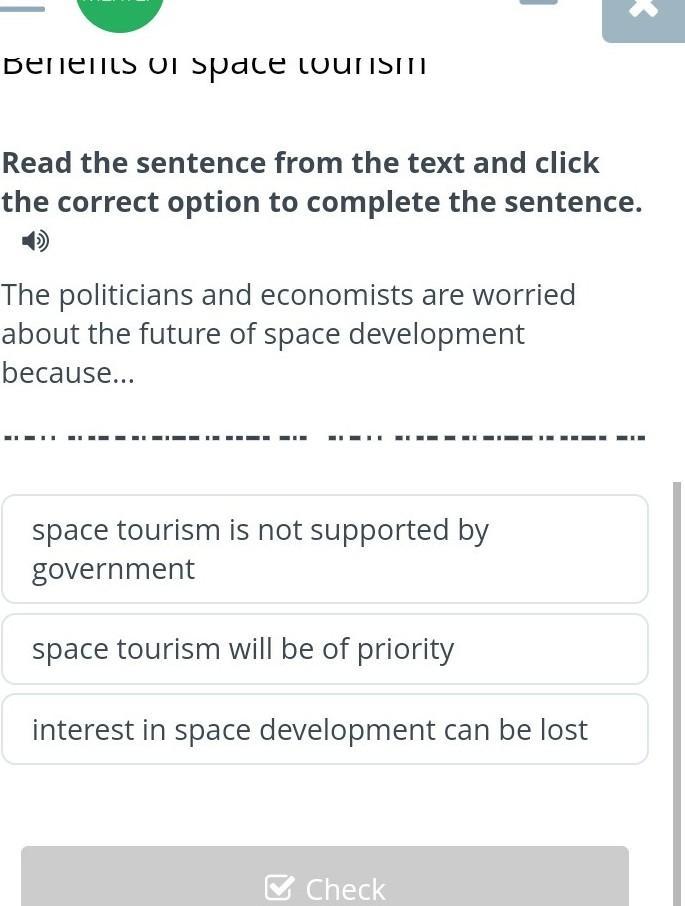Click the word "because..." in the question
This screenshot has width=685, height=906.
(68, 373)
